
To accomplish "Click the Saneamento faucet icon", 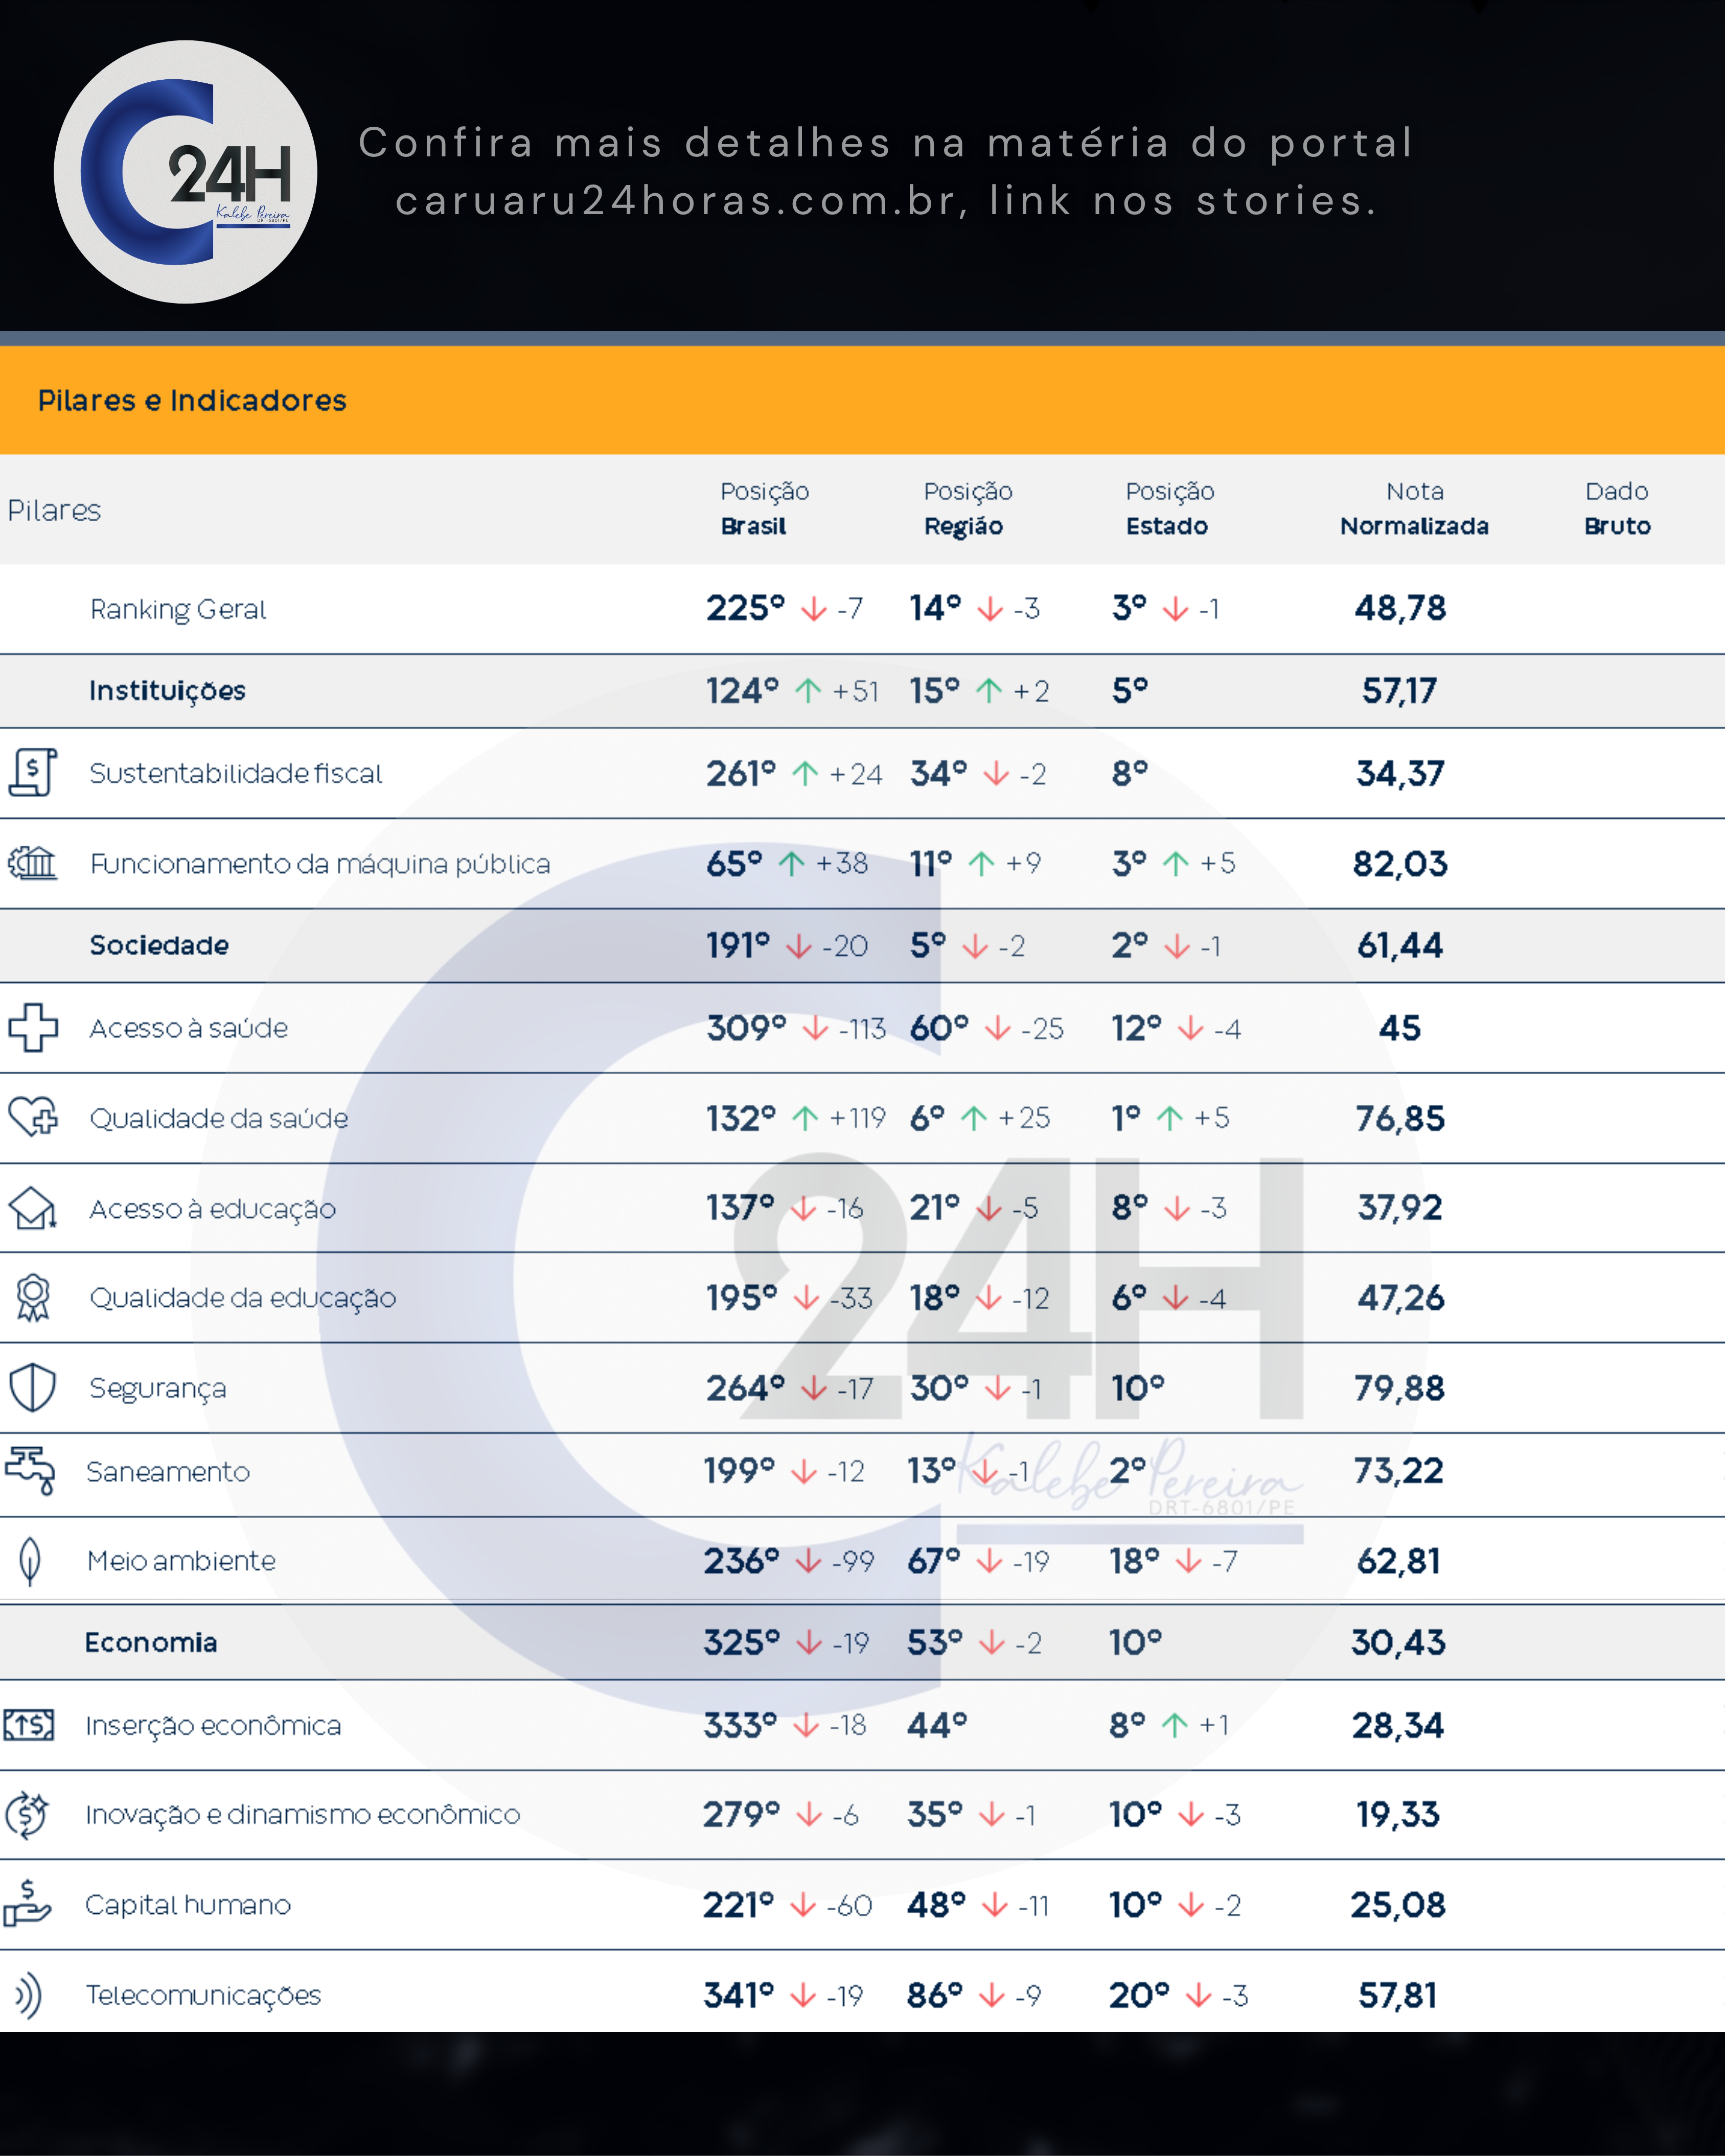I will click(31, 1470).
